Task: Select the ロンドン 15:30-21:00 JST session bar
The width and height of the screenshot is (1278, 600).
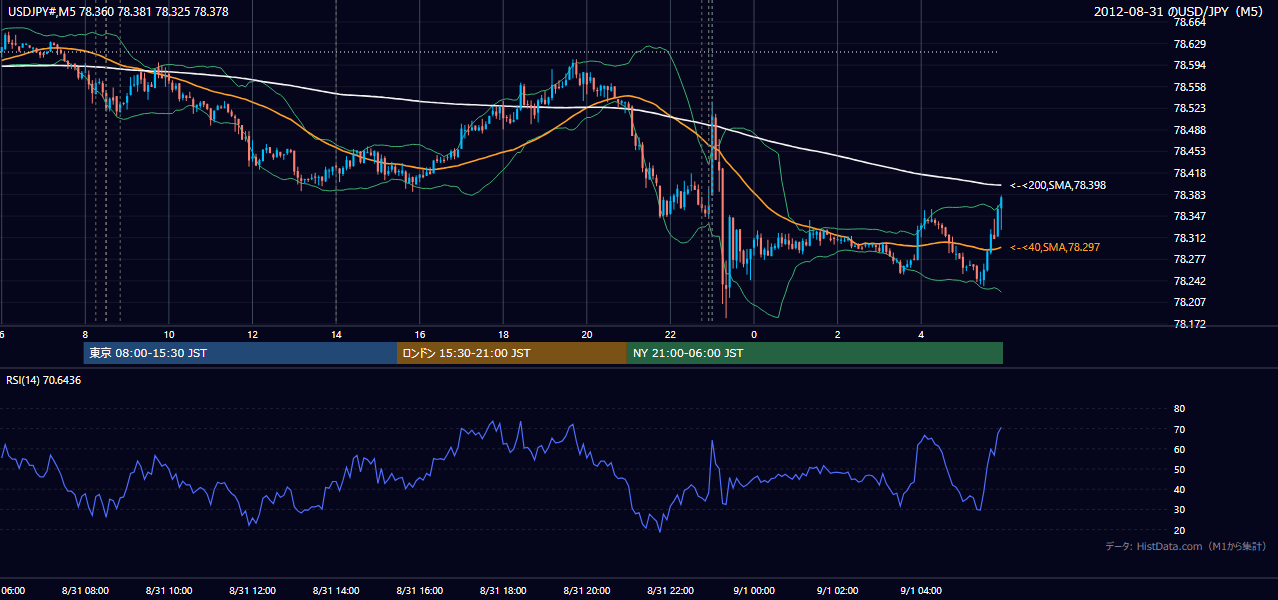Action: tap(512, 353)
